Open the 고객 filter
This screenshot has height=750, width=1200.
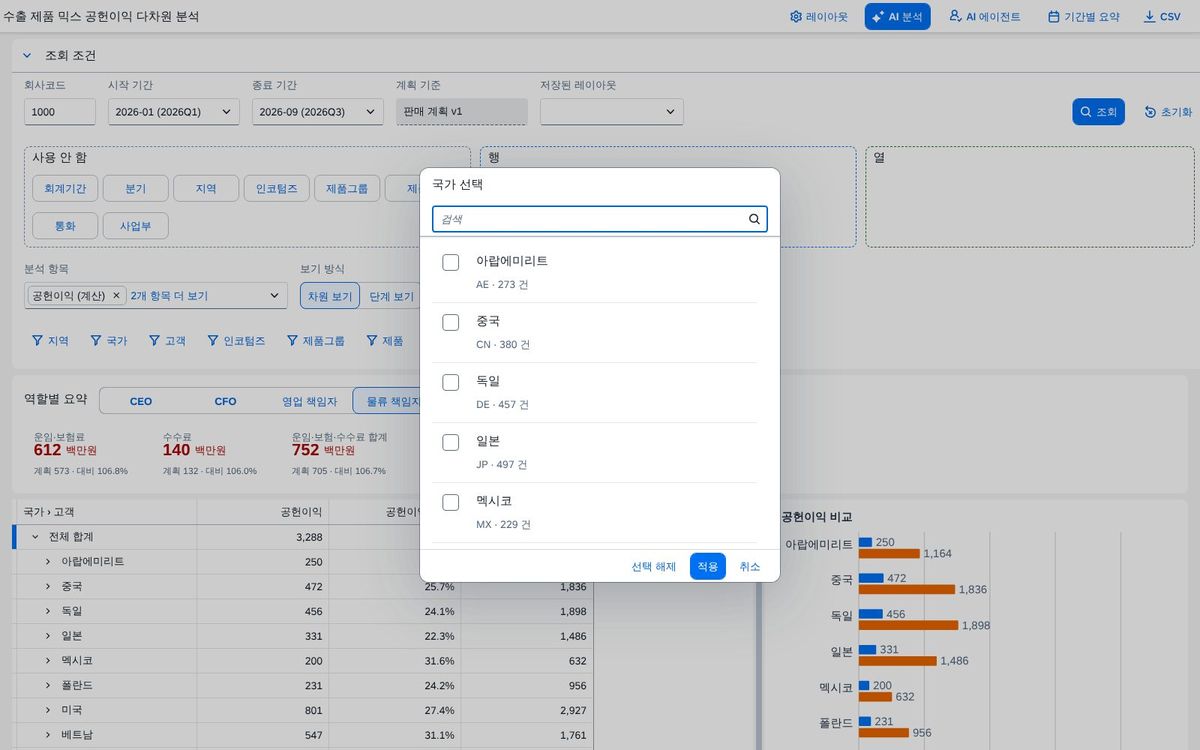167,341
